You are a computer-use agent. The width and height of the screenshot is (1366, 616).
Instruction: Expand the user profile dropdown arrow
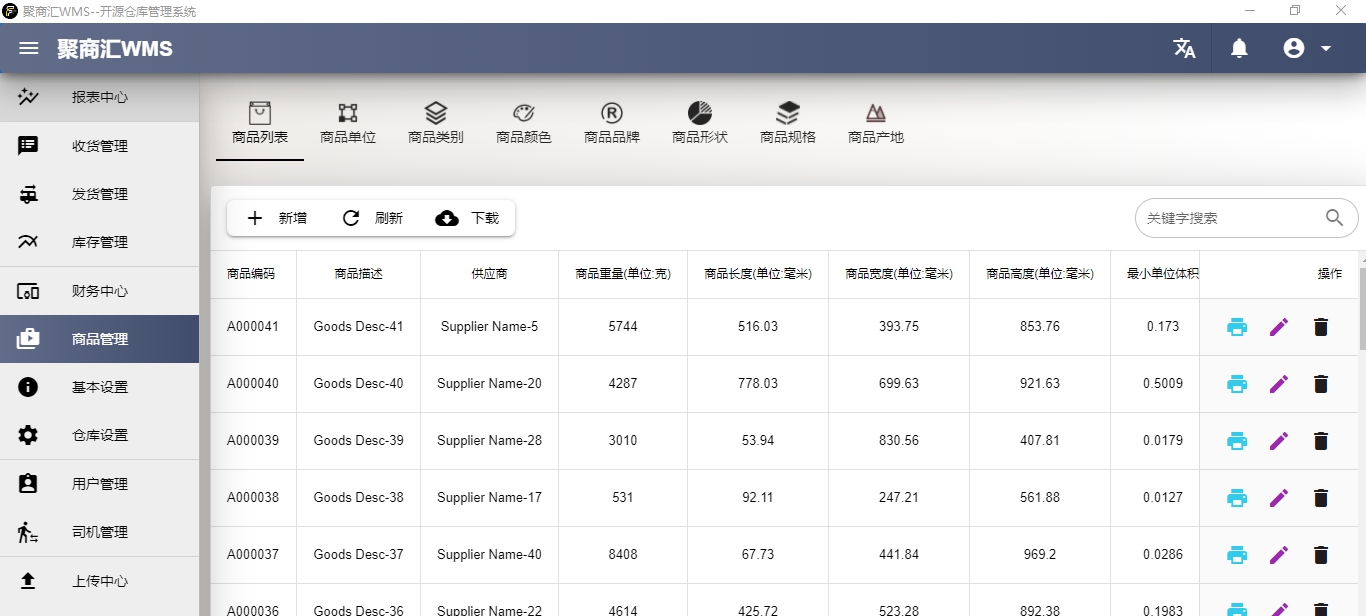point(1326,48)
